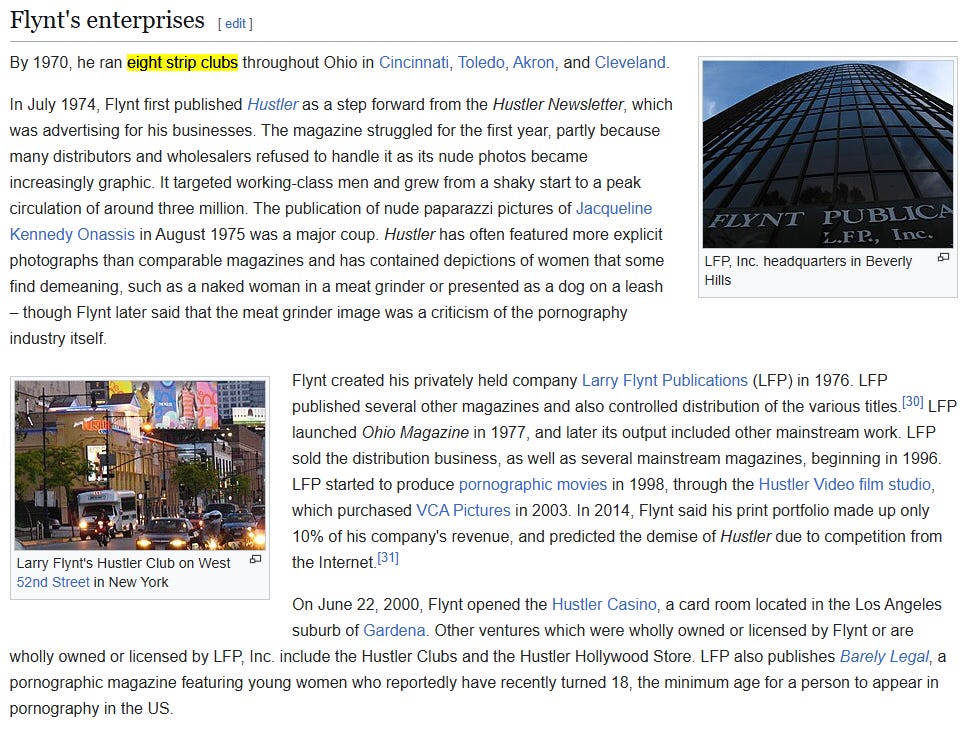The height and width of the screenshot is (737, 963).
Task: Open the Cincinnati link
Action: click(413, 63)
